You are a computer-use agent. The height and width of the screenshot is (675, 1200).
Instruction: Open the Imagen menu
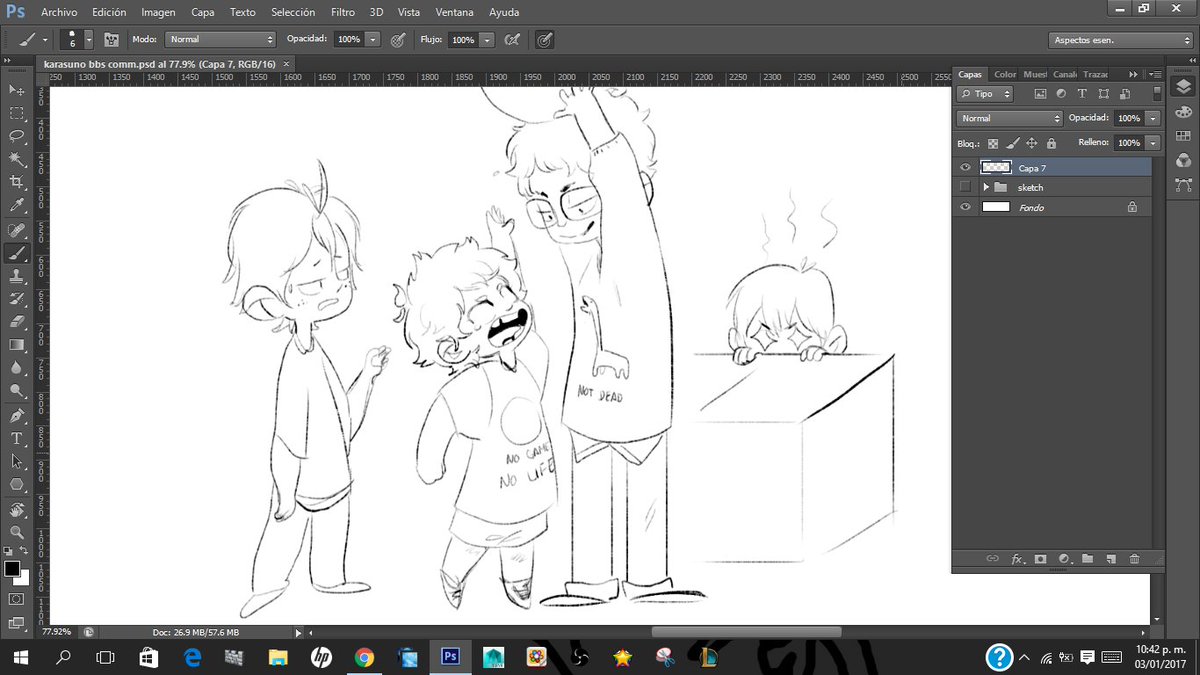pyautogui.click(x=158, y=12)
